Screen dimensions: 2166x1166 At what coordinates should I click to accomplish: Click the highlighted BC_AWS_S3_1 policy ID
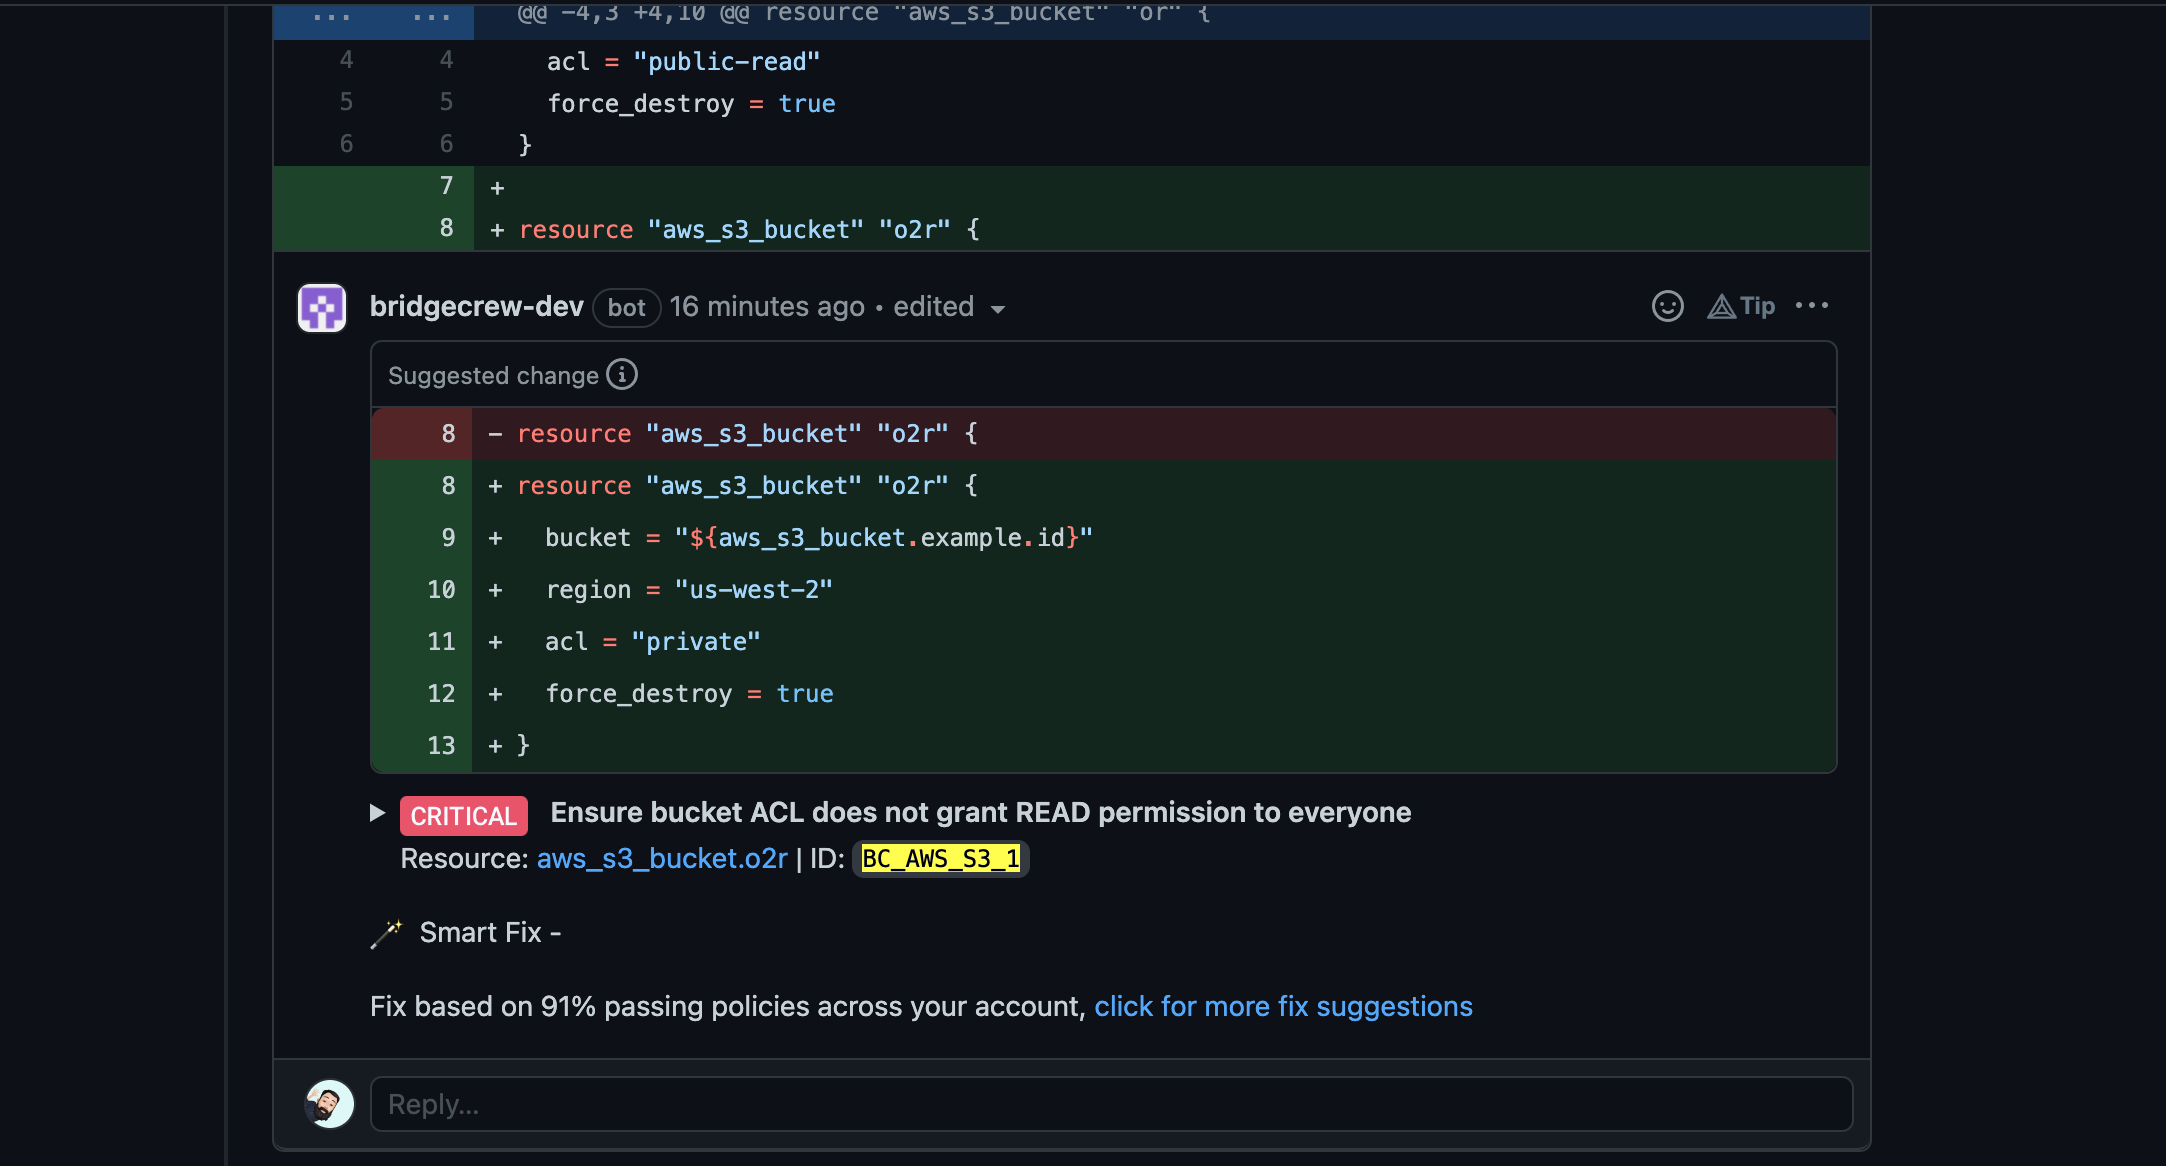coord(940,859)
